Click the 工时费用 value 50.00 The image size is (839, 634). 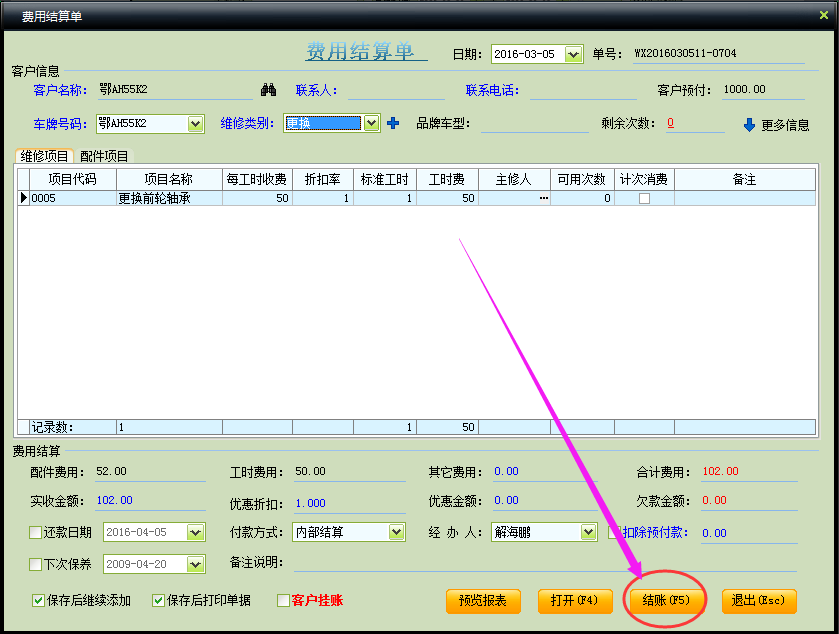[310, 471]
